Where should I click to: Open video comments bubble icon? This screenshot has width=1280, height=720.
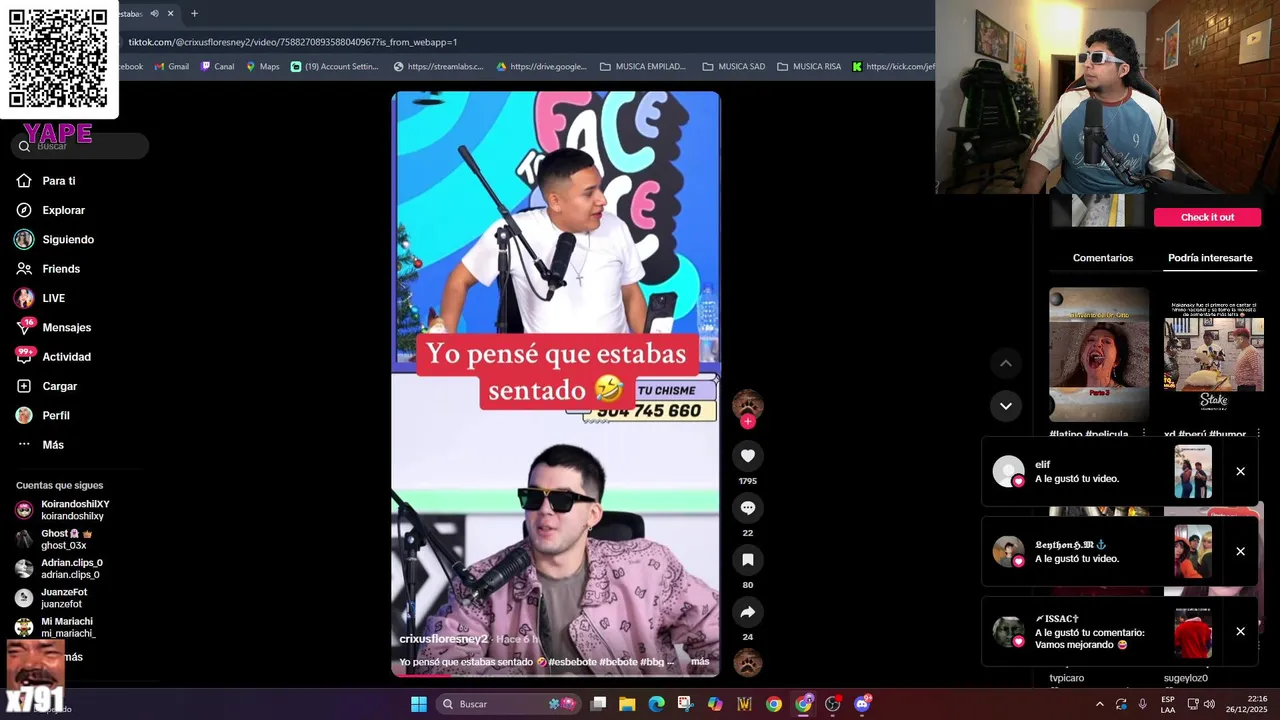(x=747, y=508)
